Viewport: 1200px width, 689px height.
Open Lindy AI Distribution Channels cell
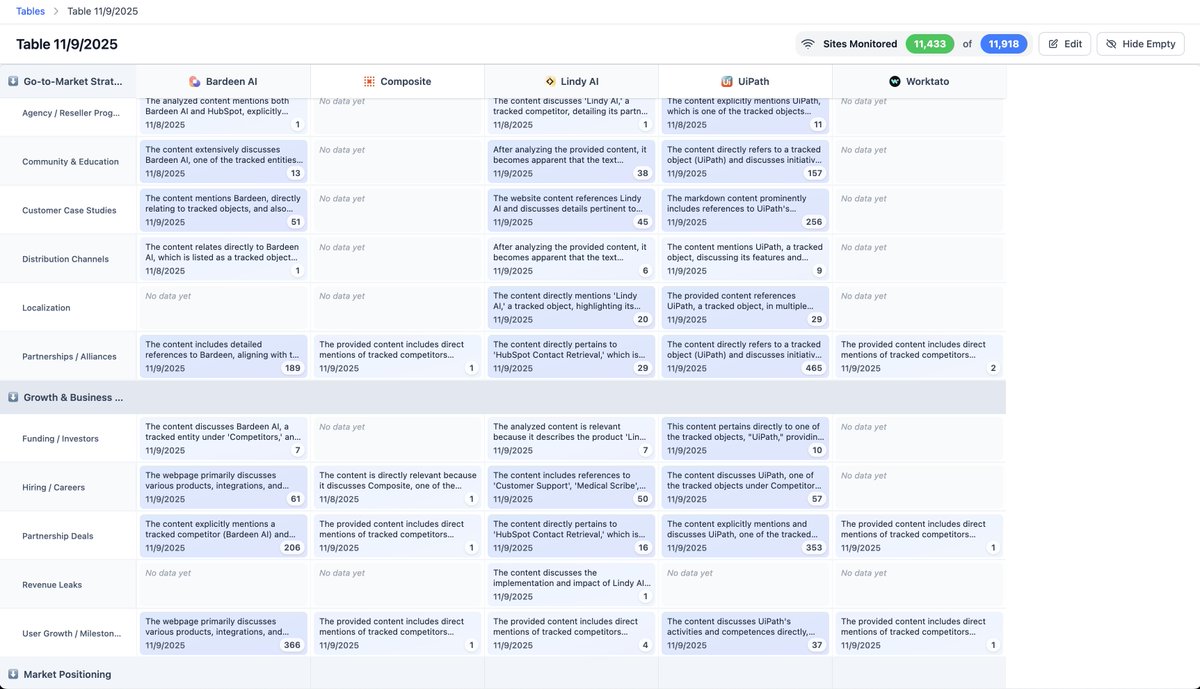click(571, 259)
